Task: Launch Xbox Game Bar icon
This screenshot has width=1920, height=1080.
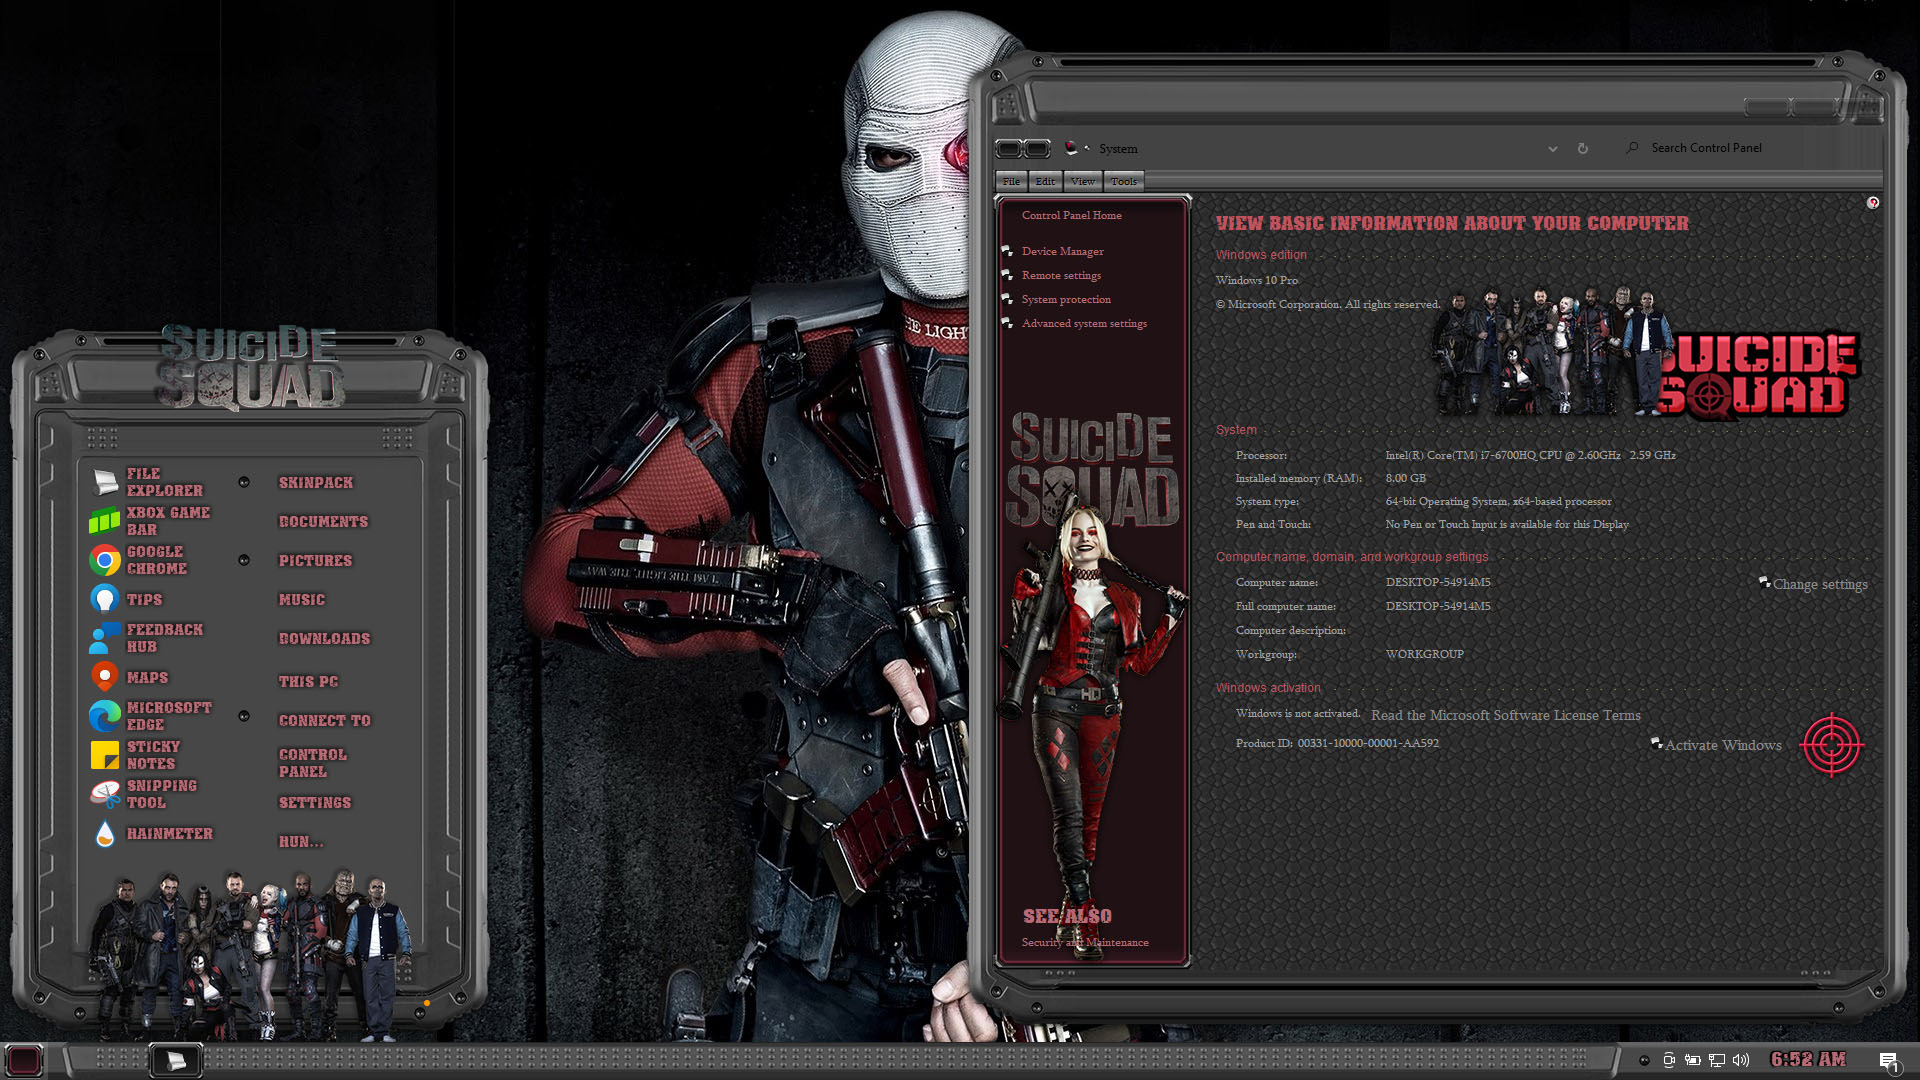Action: point(104,521)
